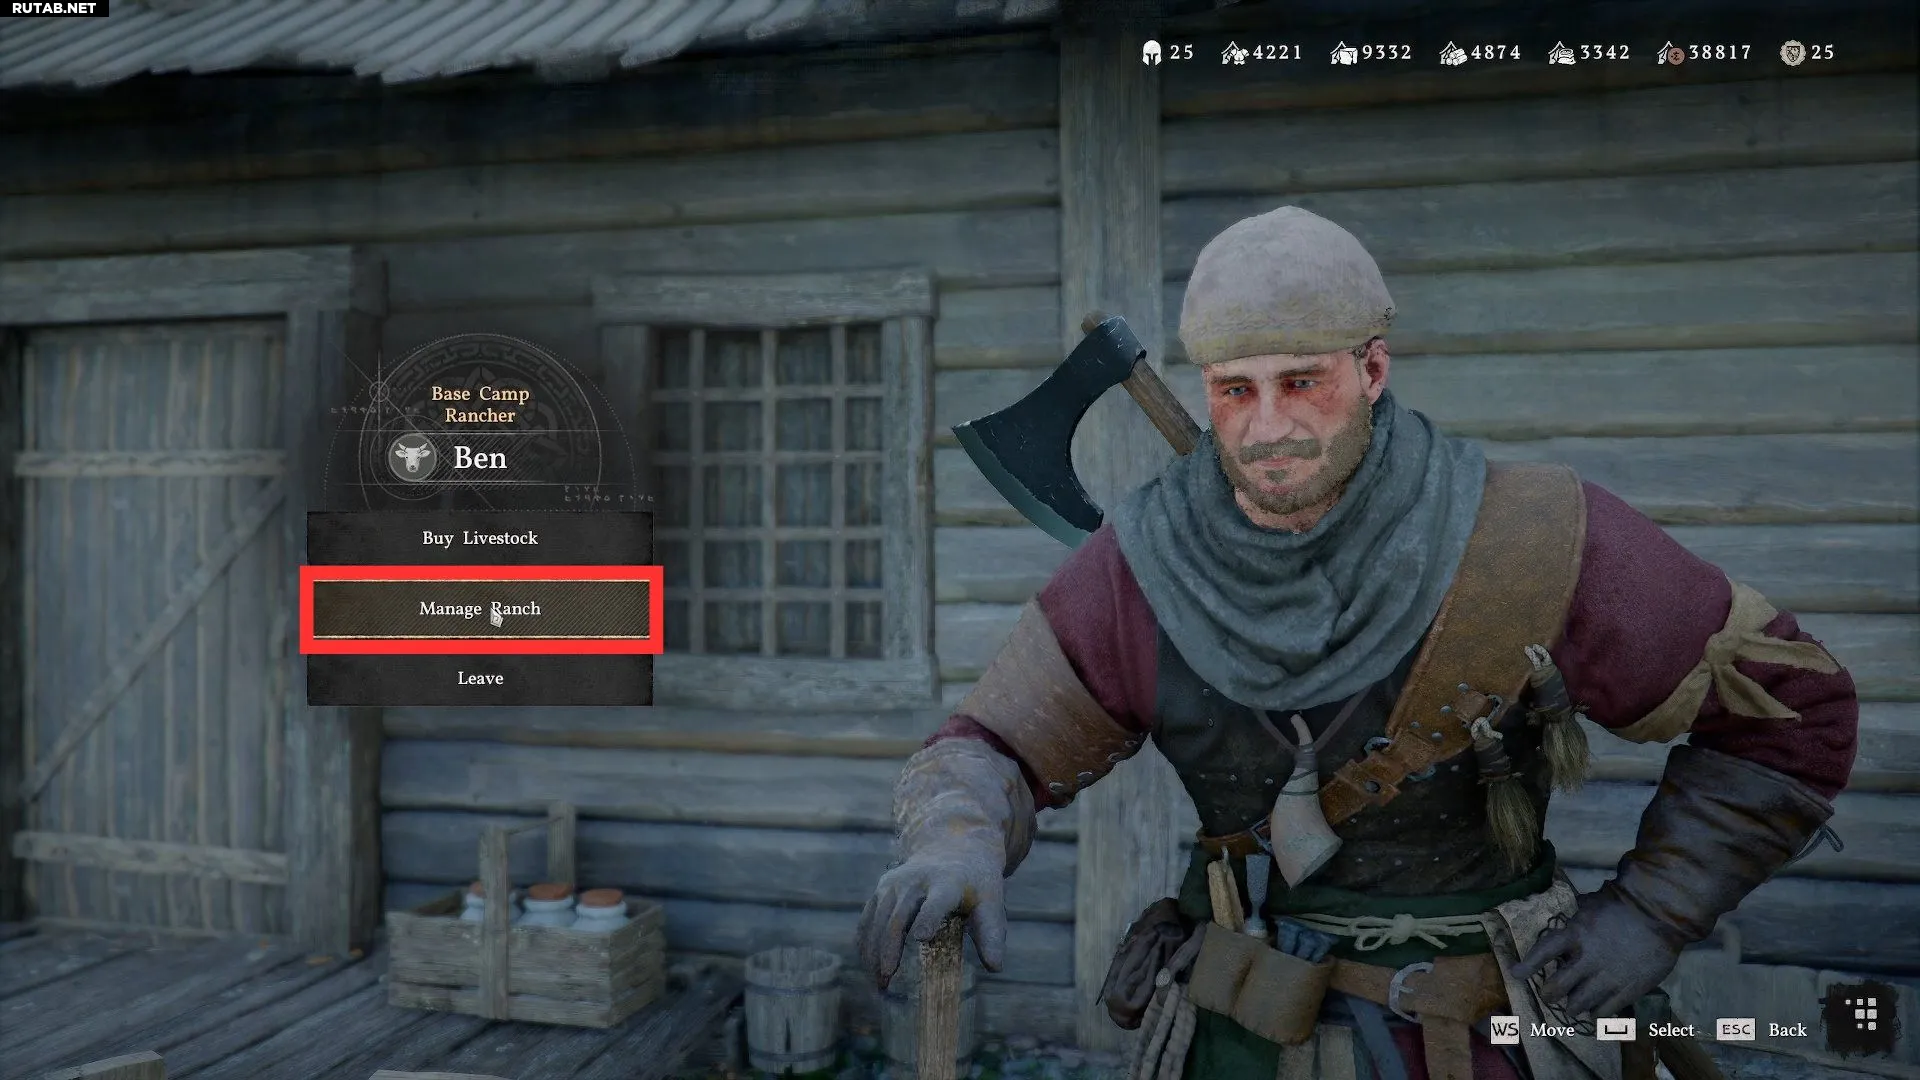Click the Back label in the hints bar
1920x1080 pixels.
tap(1787, 1030)
